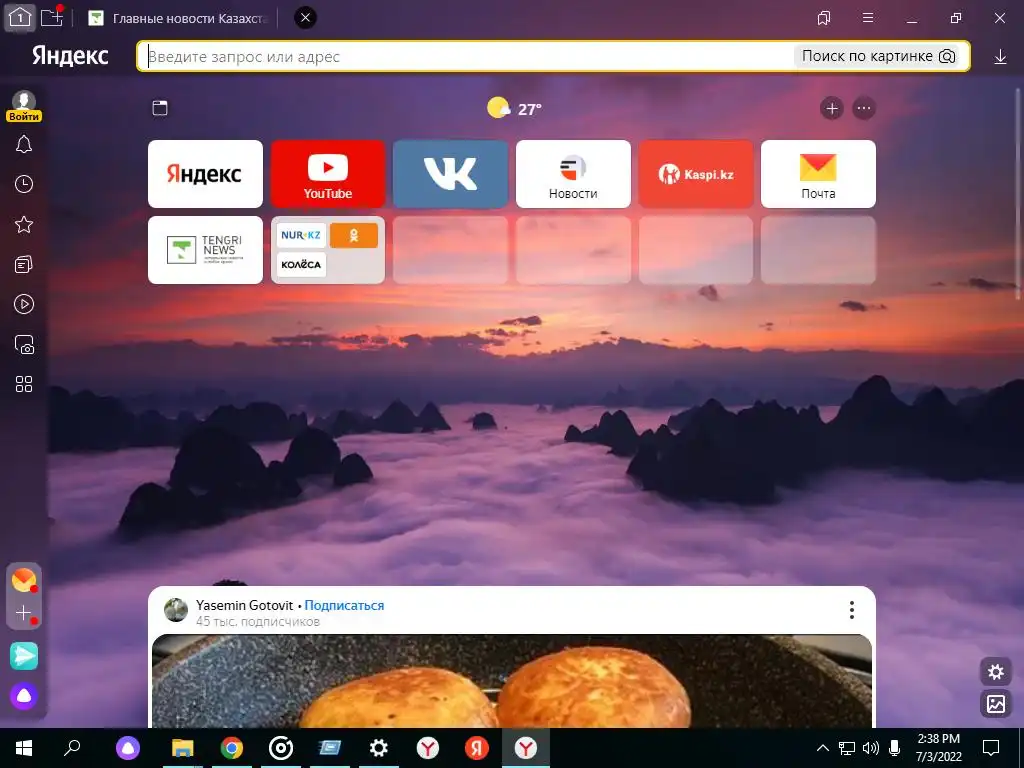The height and width of the screenshot is (768, 1024).
Task: Open Yasemin Gotovit channel name
Action: pos(244,605)
